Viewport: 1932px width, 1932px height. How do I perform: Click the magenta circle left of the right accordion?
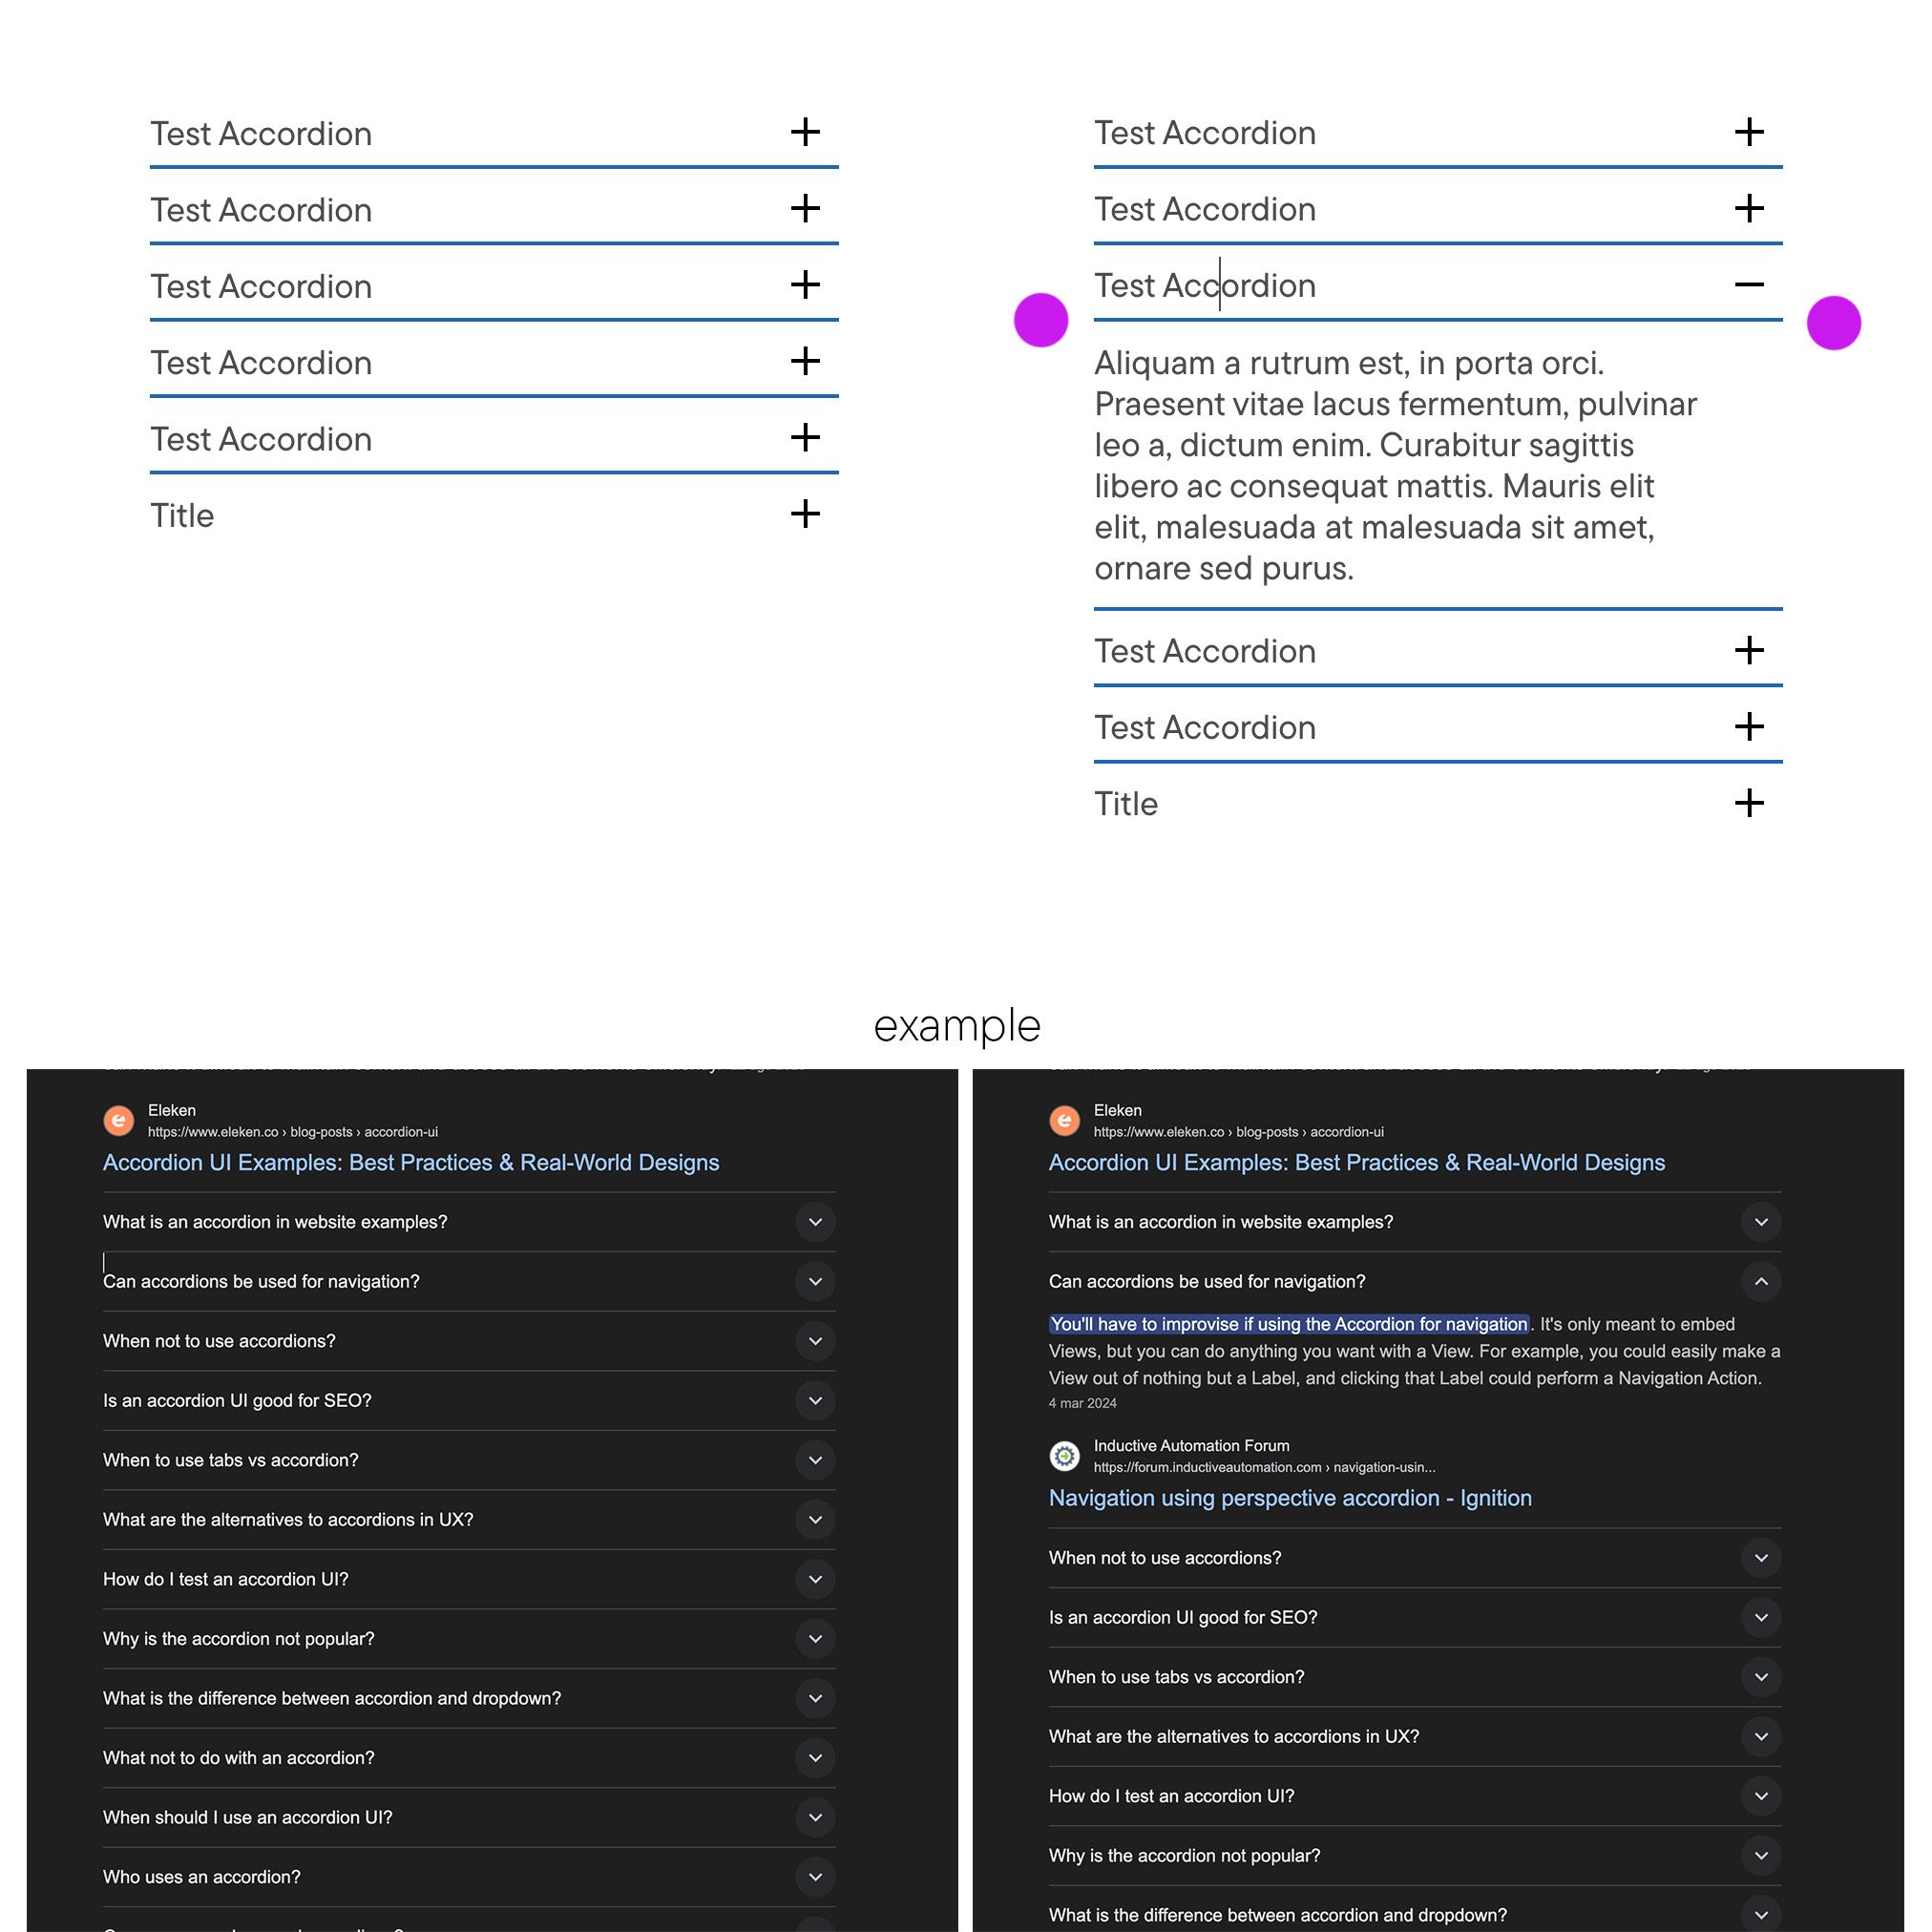1041,320
